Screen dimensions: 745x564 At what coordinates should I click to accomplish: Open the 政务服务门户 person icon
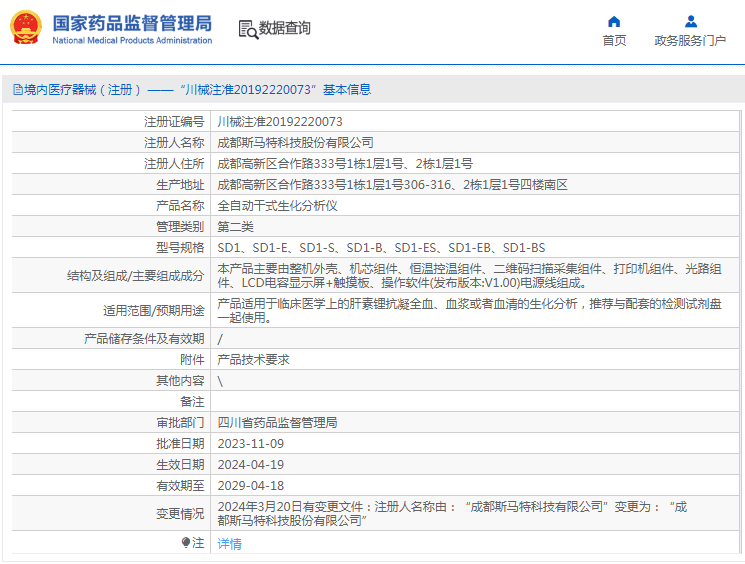(691, 21)
